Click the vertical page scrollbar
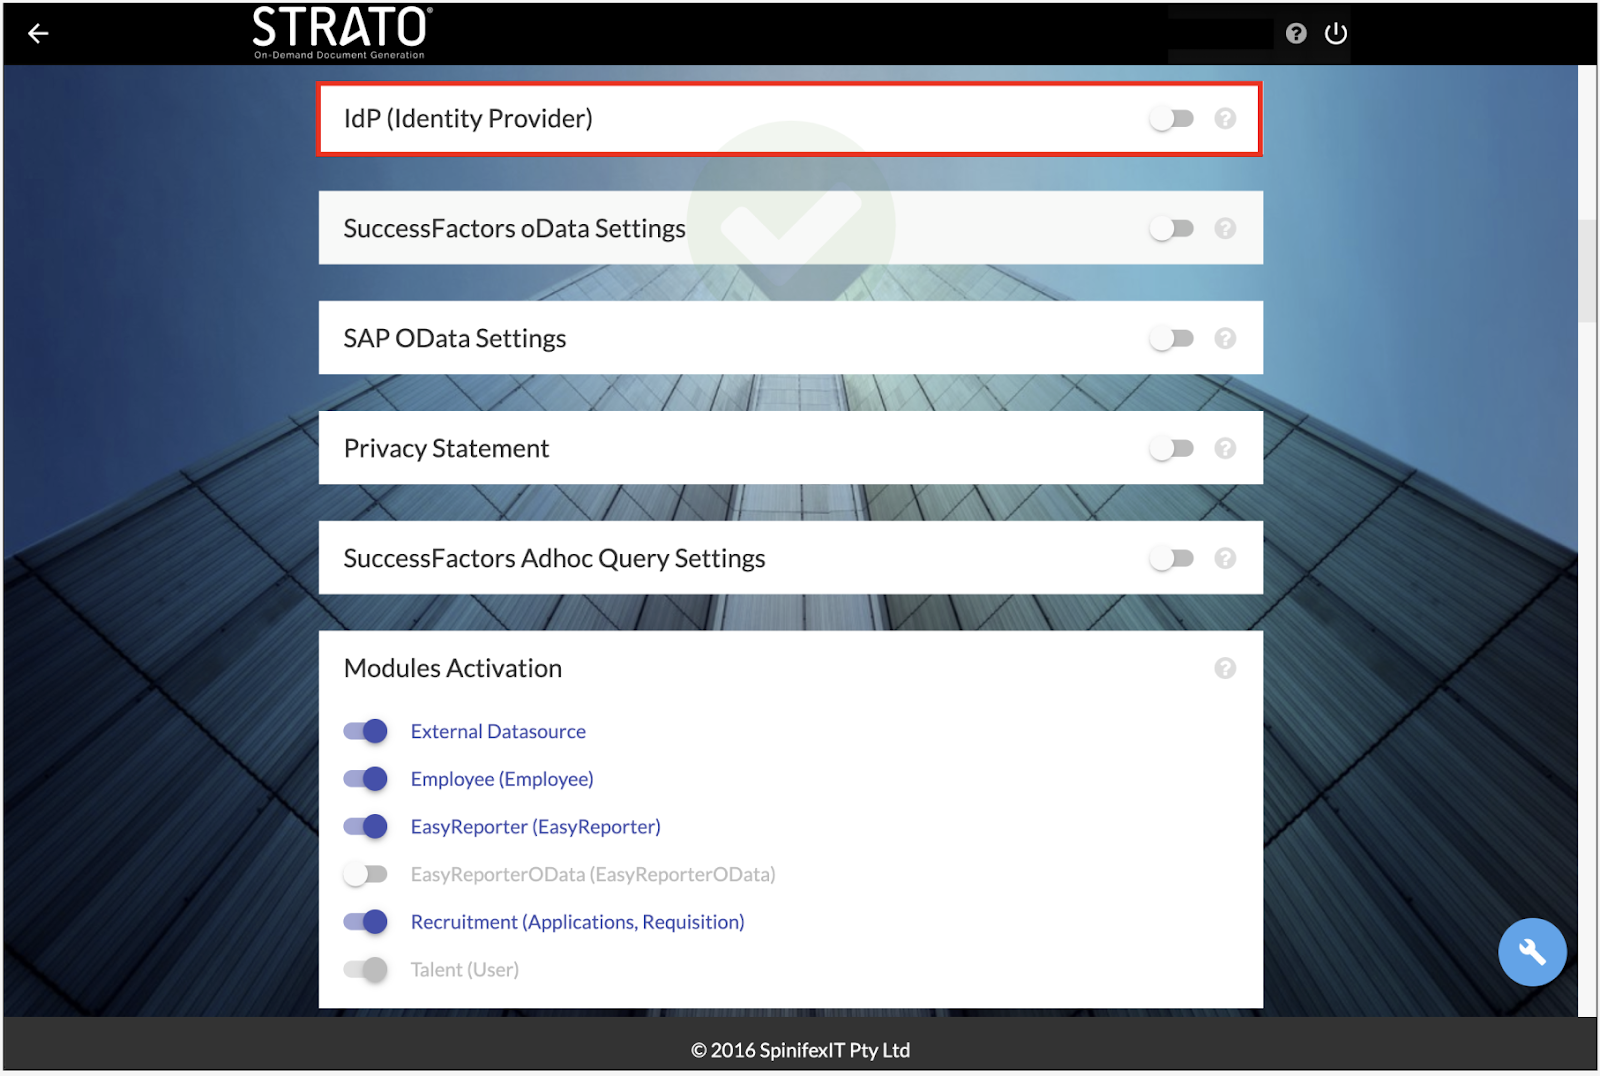This screenshot has height=1076, width=1600. [x=1587, y=270]
